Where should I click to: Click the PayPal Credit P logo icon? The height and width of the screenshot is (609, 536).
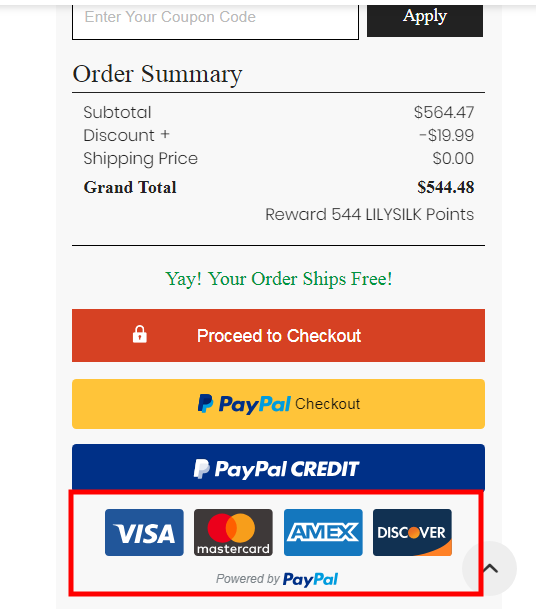pyautogui.click(x=202, y=469)
